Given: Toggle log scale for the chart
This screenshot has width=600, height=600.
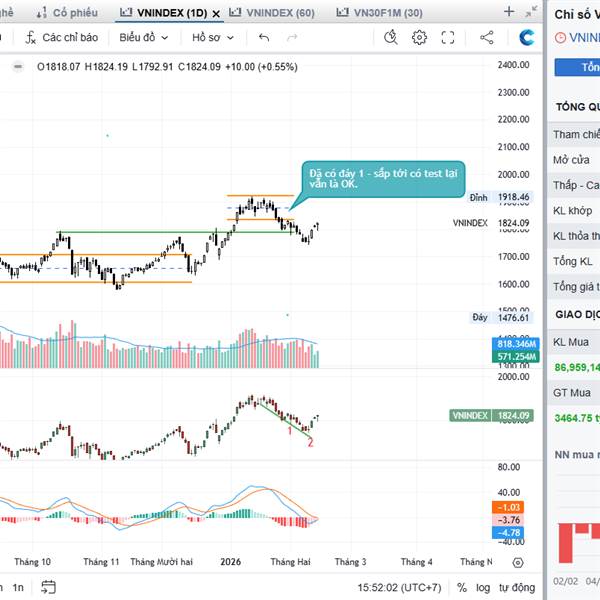Looking at the screenshot, I should point(484,588).
